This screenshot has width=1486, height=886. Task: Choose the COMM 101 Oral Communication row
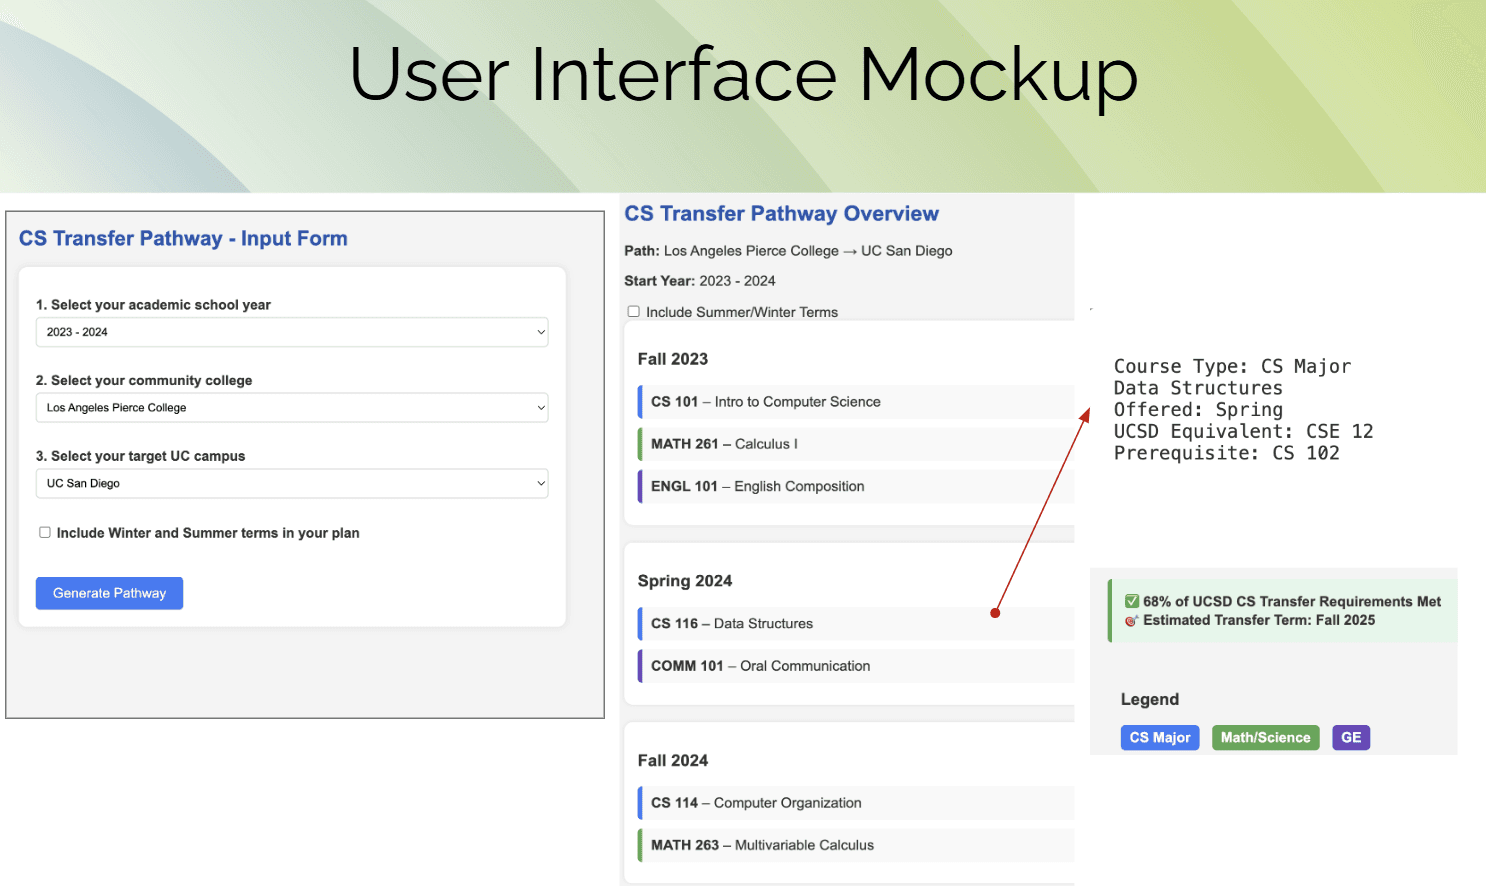[760, 666]
